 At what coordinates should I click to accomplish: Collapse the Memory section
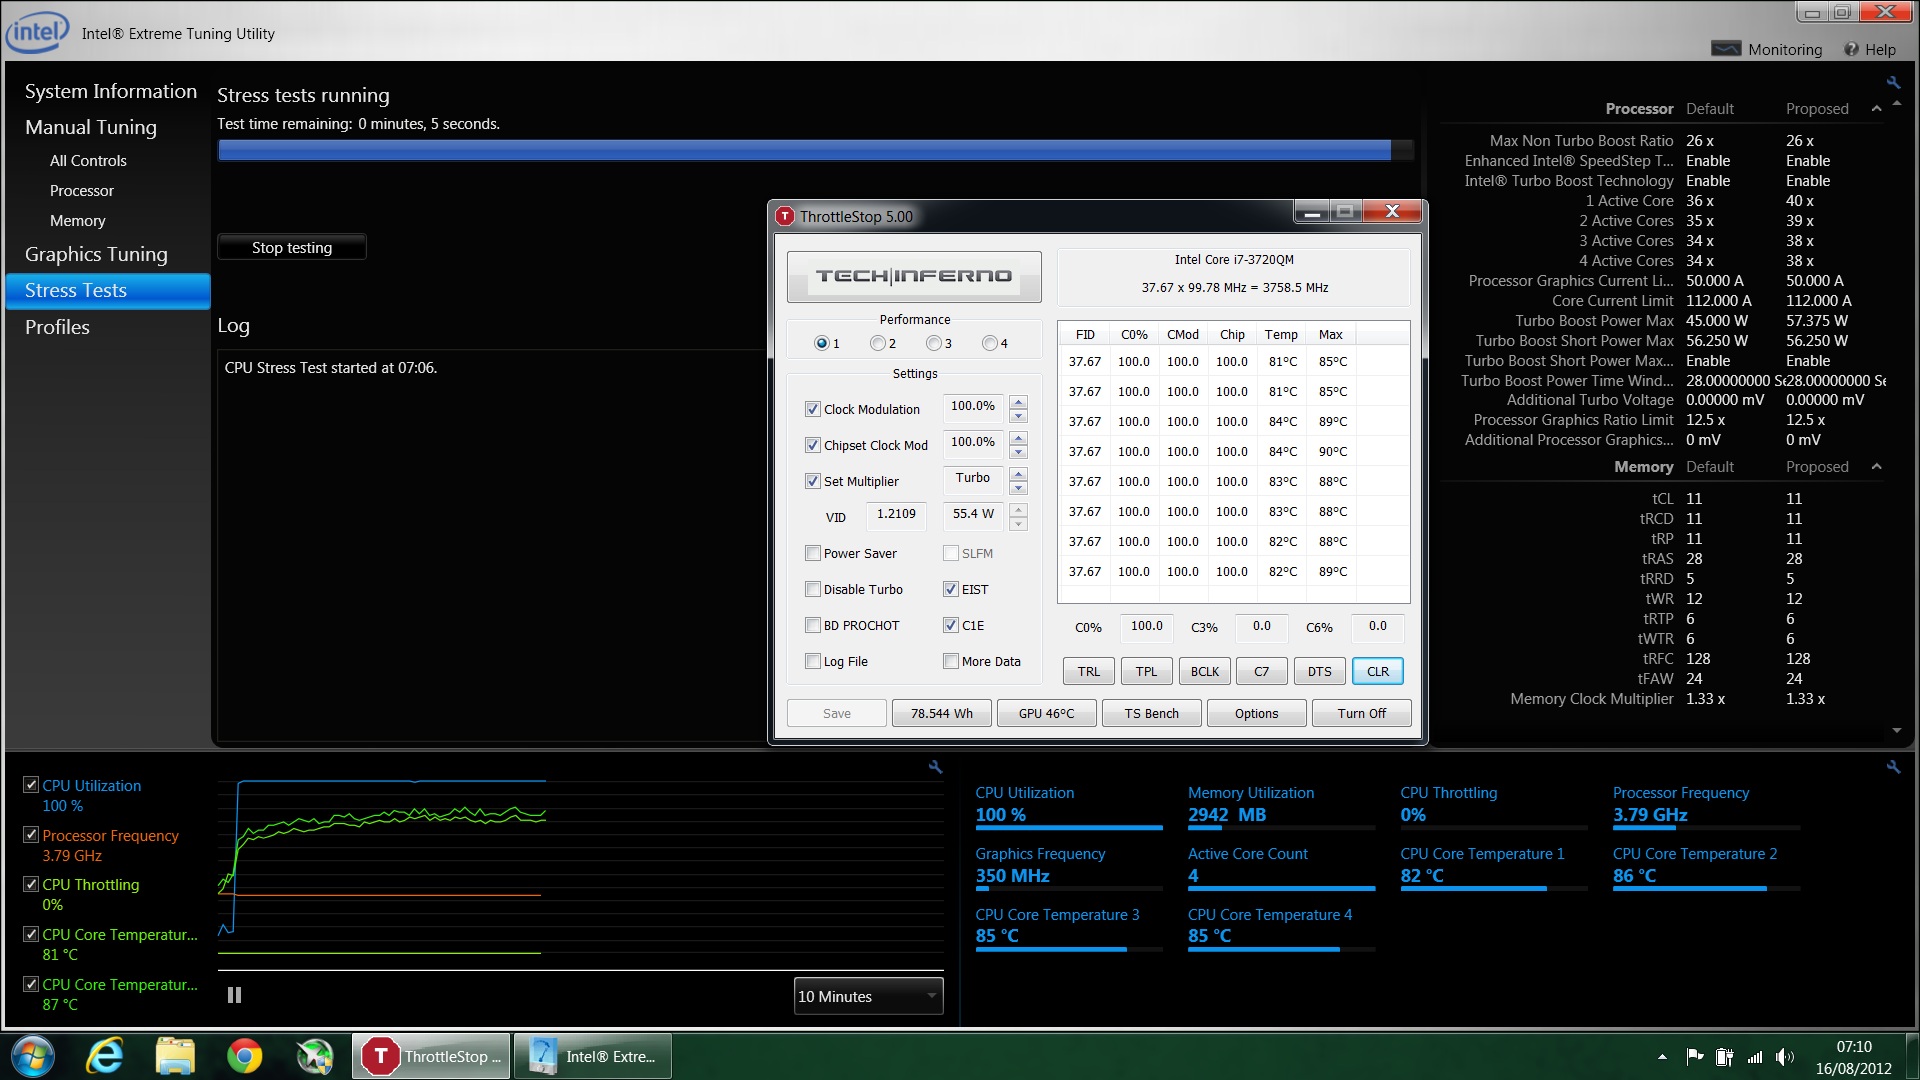(1876, 467)
